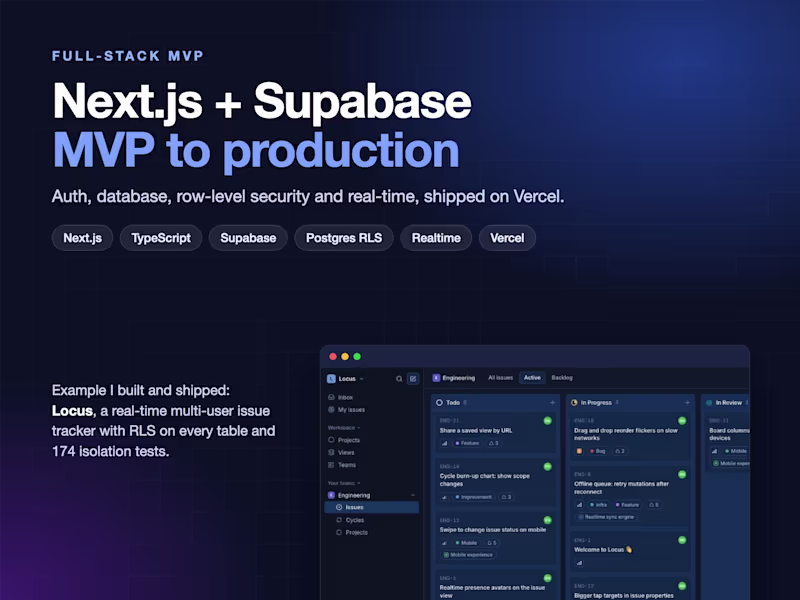Click orange urgent priority icon on Drag and drop card
This screenshot has width=800, height=600.
579,451
